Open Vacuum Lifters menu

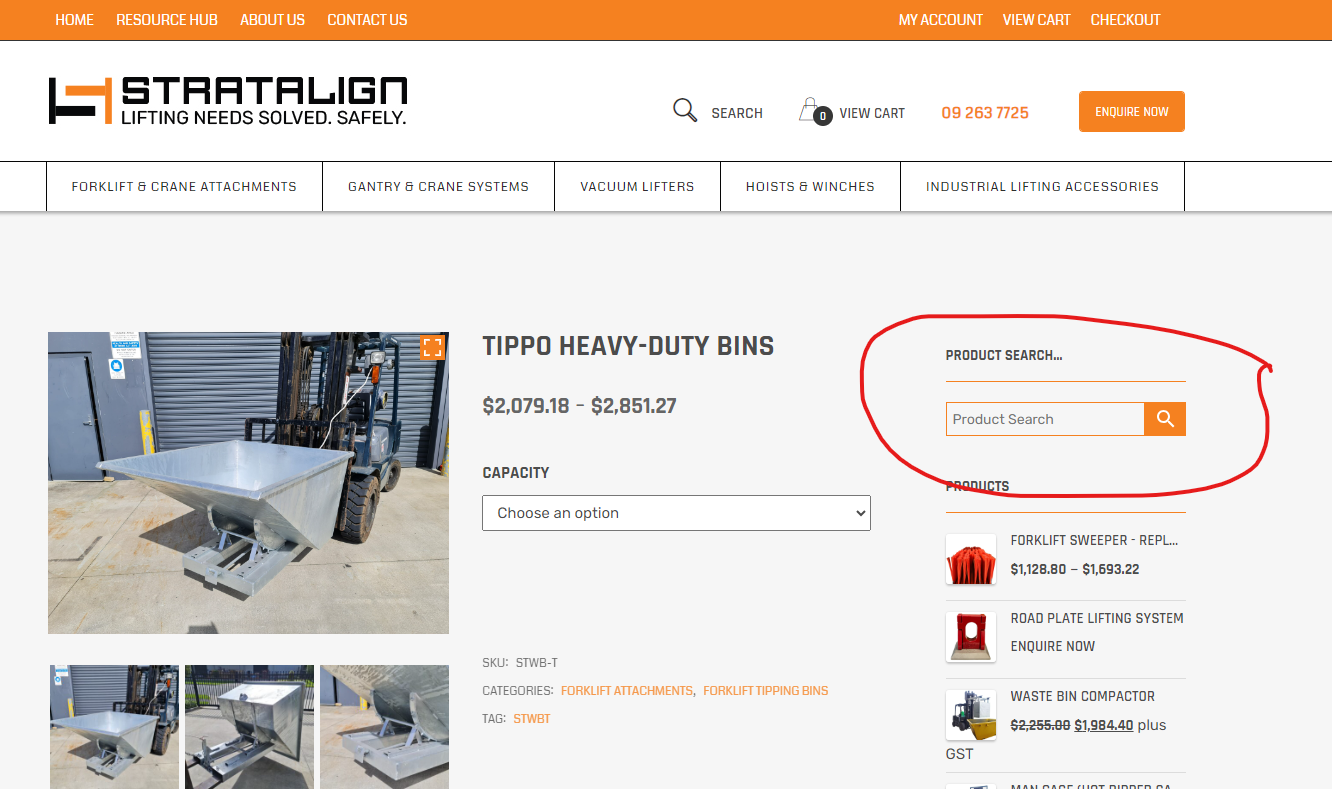click(637, 186)
